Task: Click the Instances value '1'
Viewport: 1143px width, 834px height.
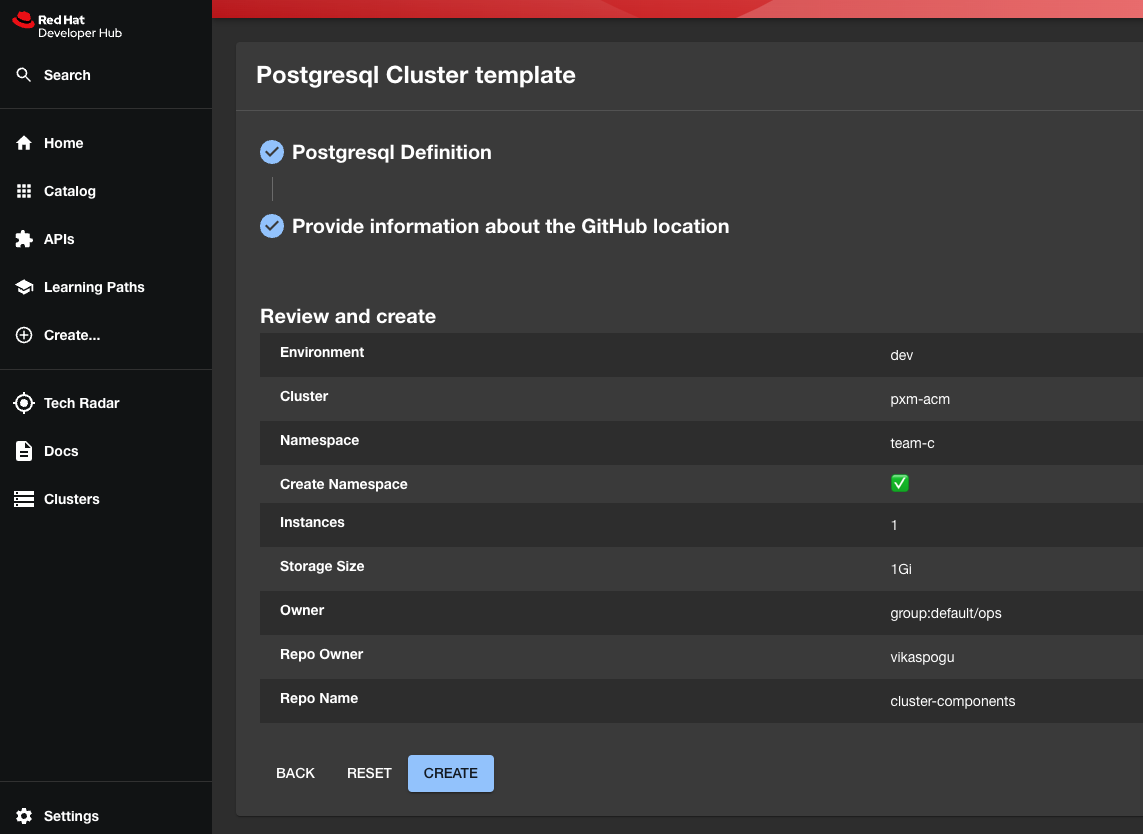Action: [x=894, y=526]
